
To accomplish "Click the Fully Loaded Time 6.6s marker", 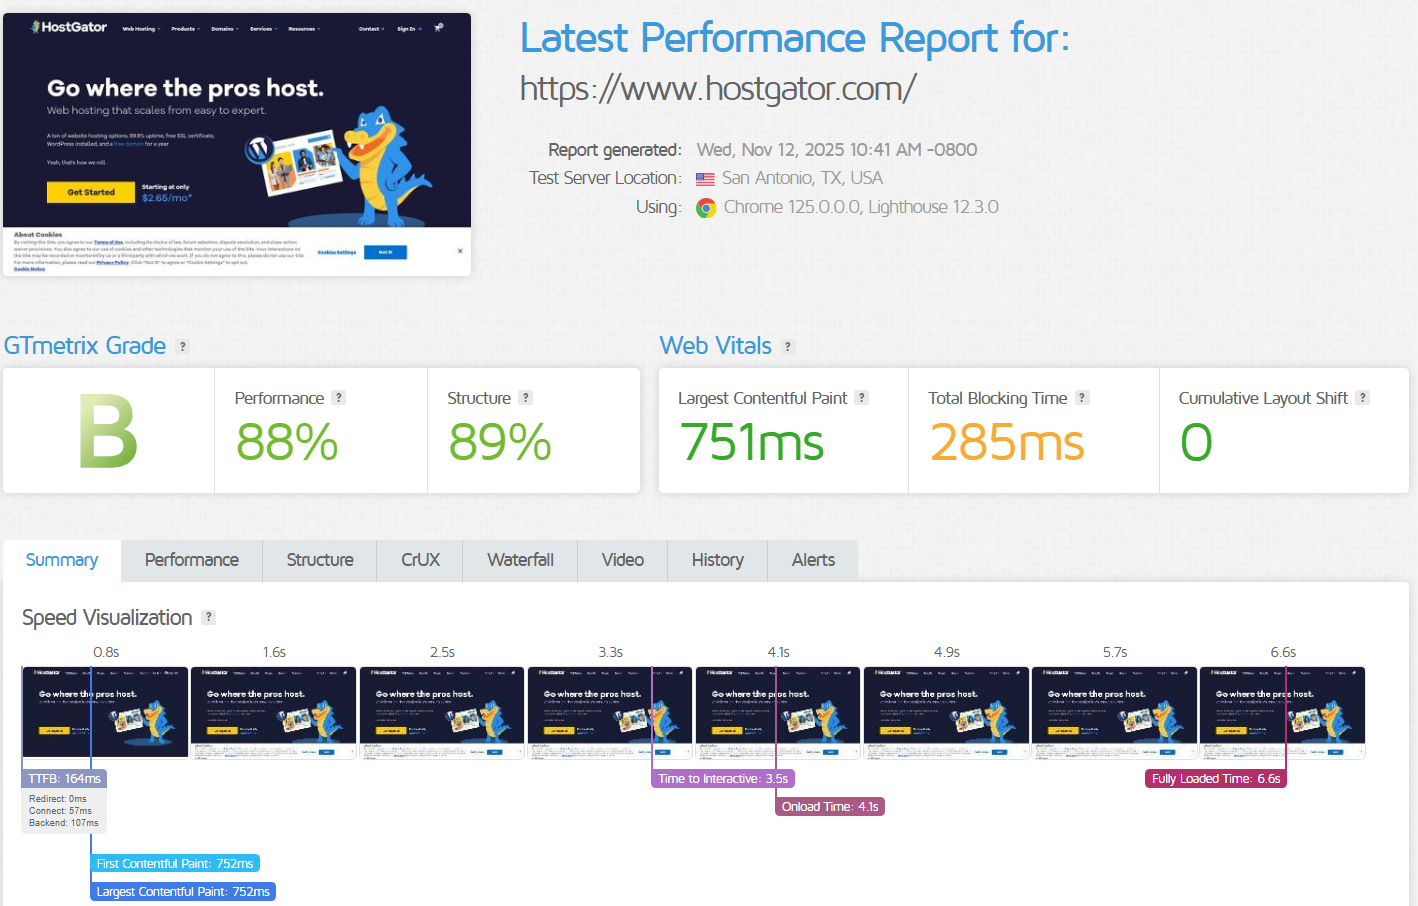I will [x=1216, y=778].
